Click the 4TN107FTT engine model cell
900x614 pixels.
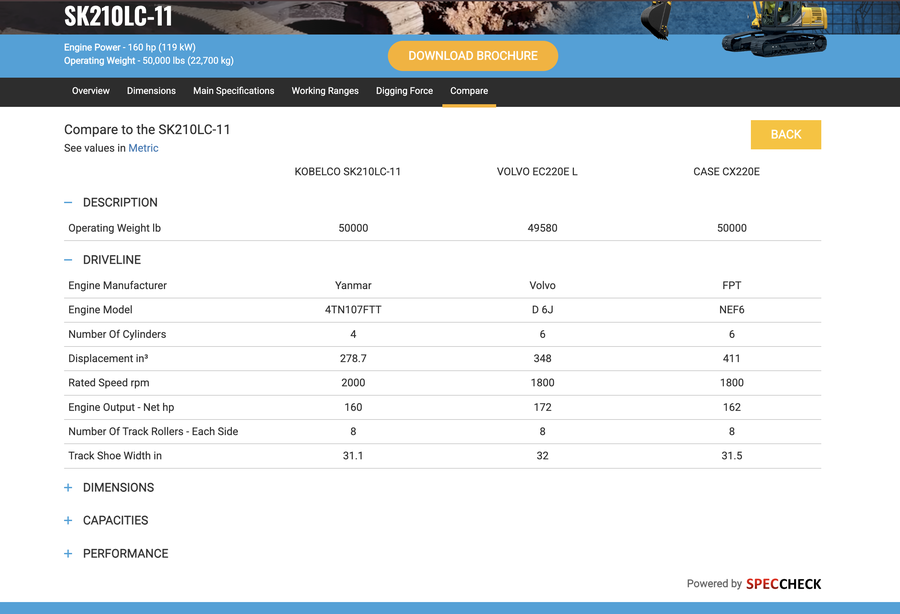tap(353, 309)
